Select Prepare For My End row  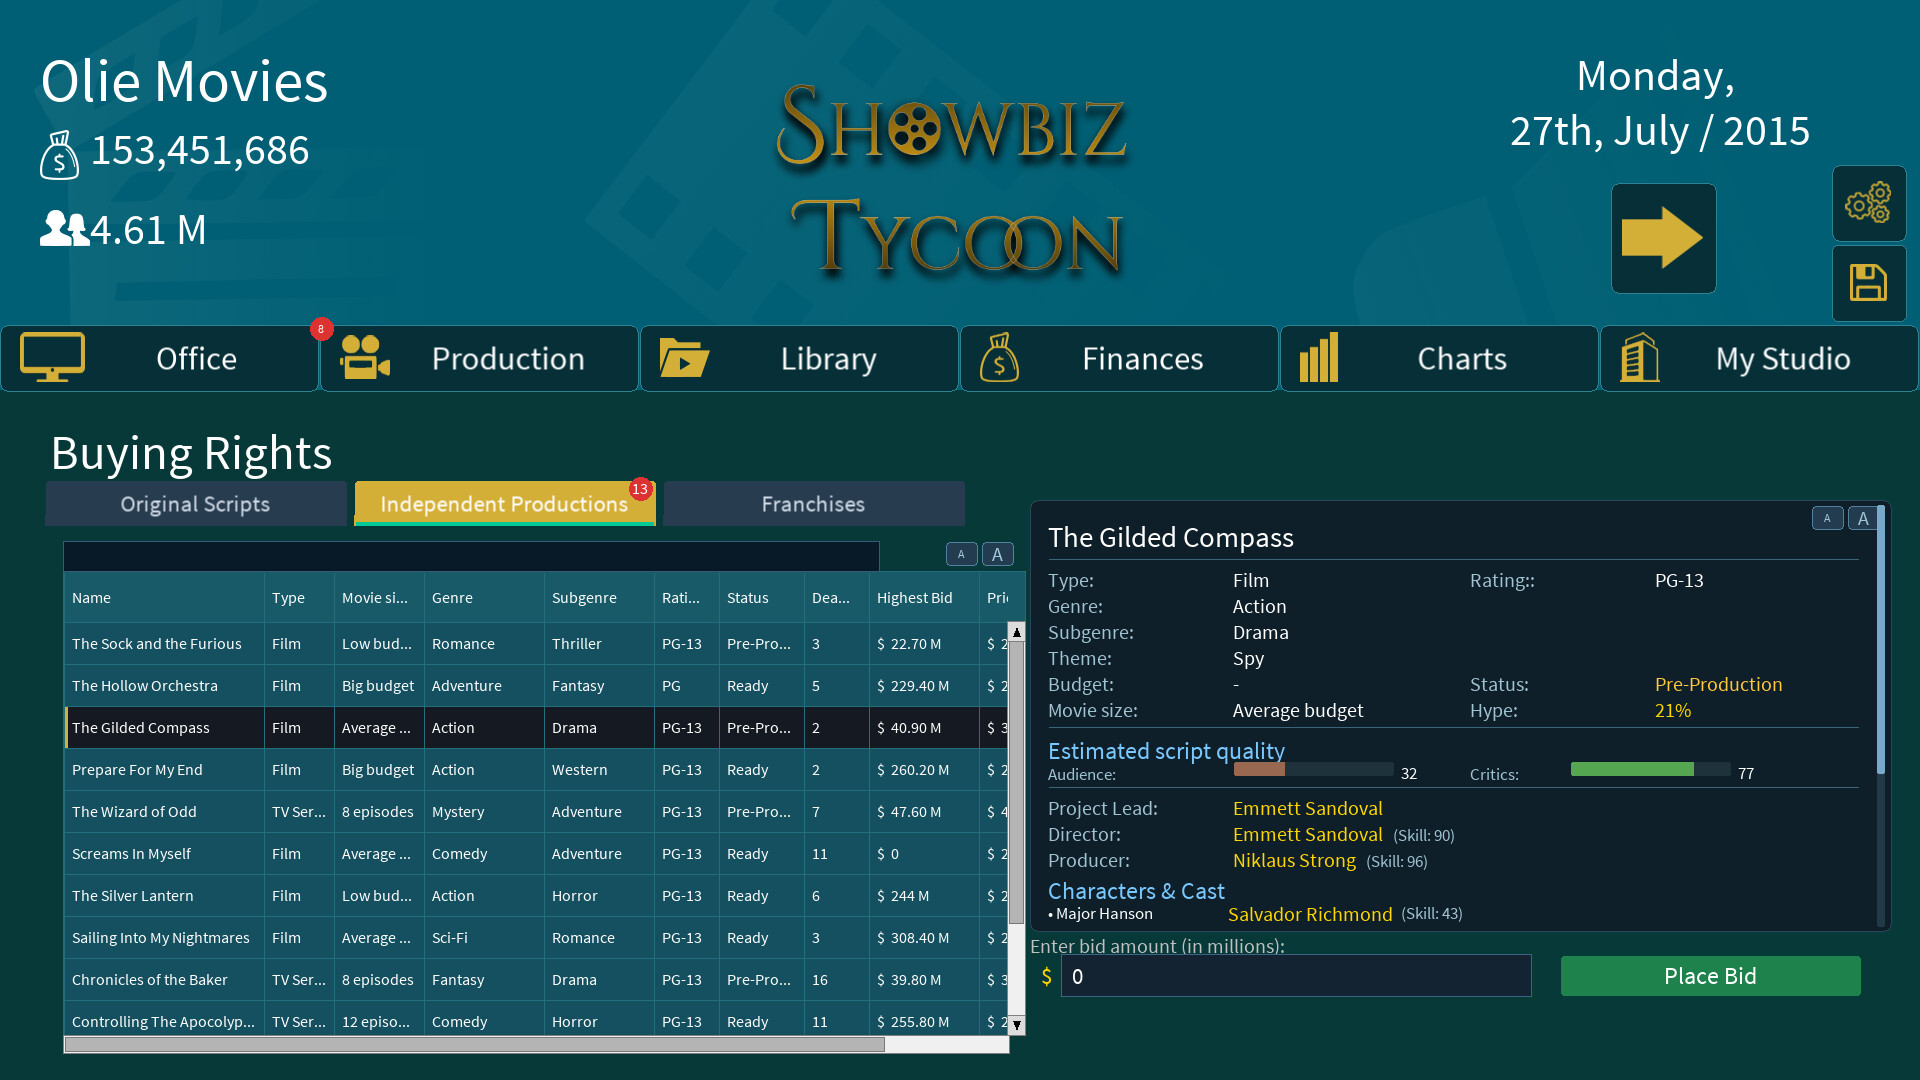click(x=536, y=770)
